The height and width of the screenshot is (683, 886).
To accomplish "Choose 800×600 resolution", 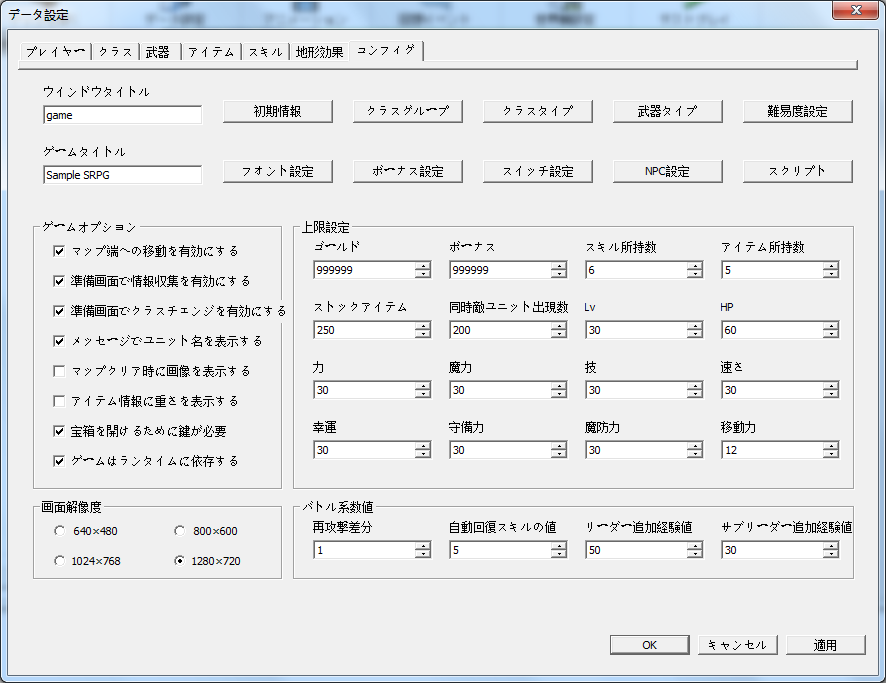I will [x=180, y=531].
